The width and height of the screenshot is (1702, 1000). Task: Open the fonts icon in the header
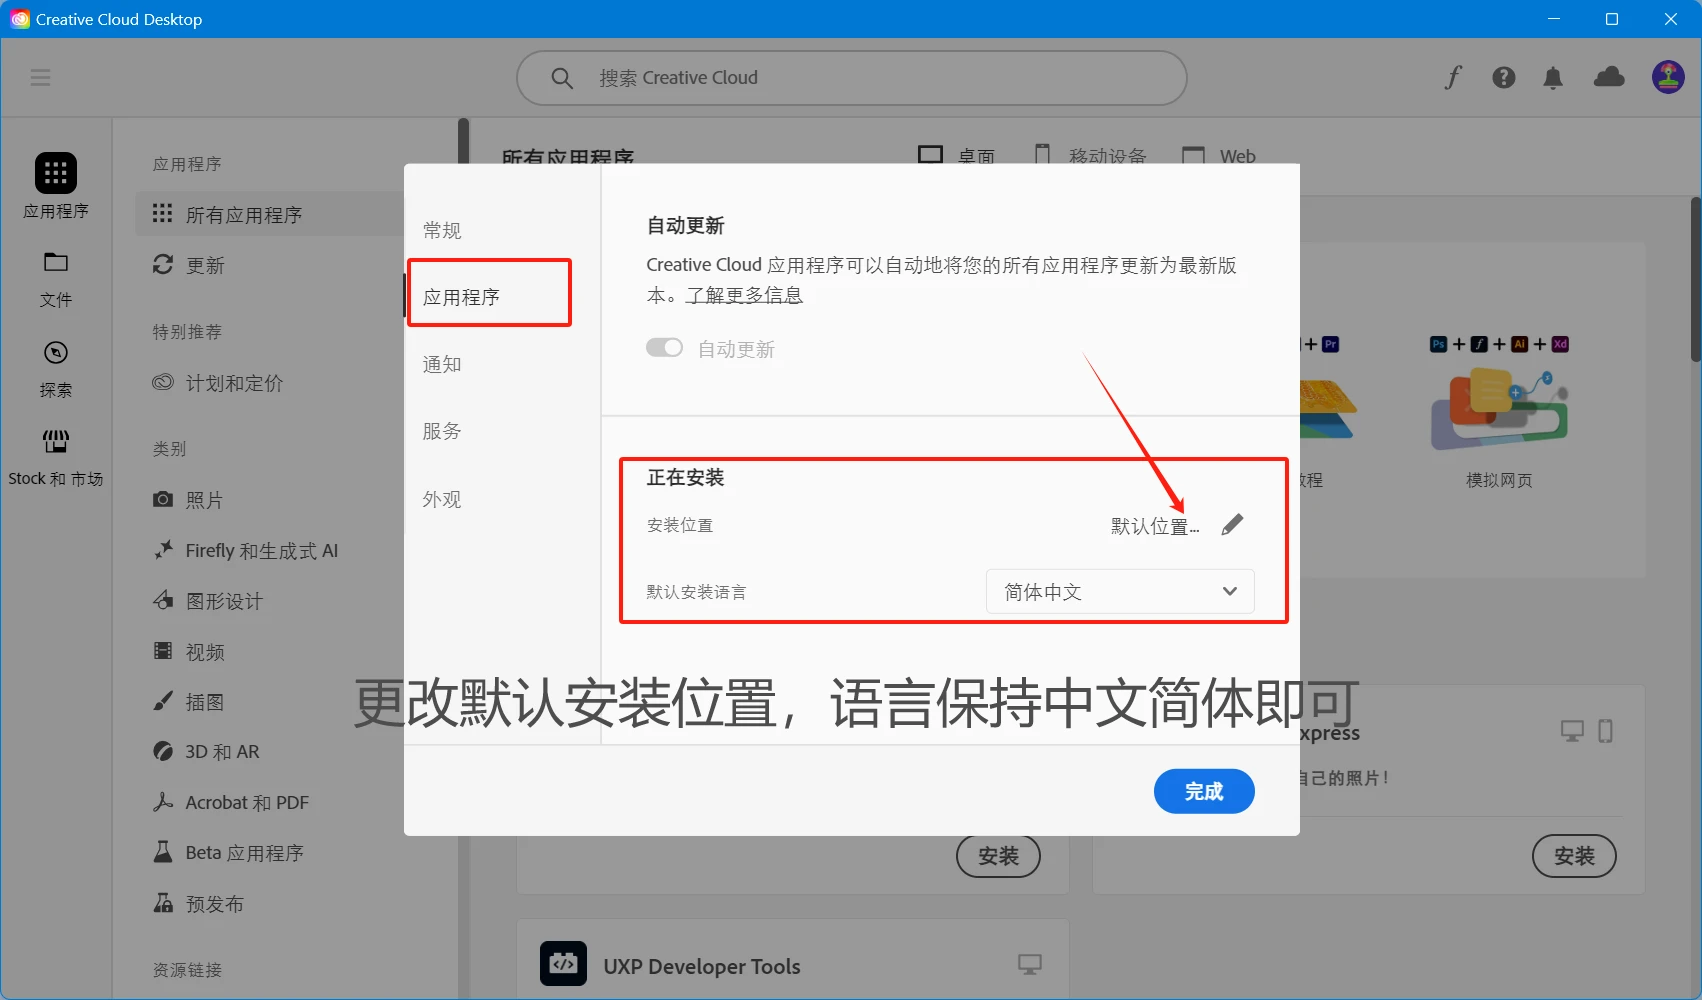tap(1453, 78)
